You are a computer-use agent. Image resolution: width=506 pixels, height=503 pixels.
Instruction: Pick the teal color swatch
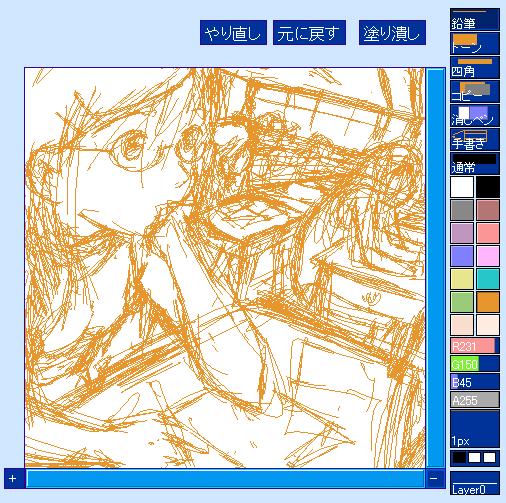point(488,279)
